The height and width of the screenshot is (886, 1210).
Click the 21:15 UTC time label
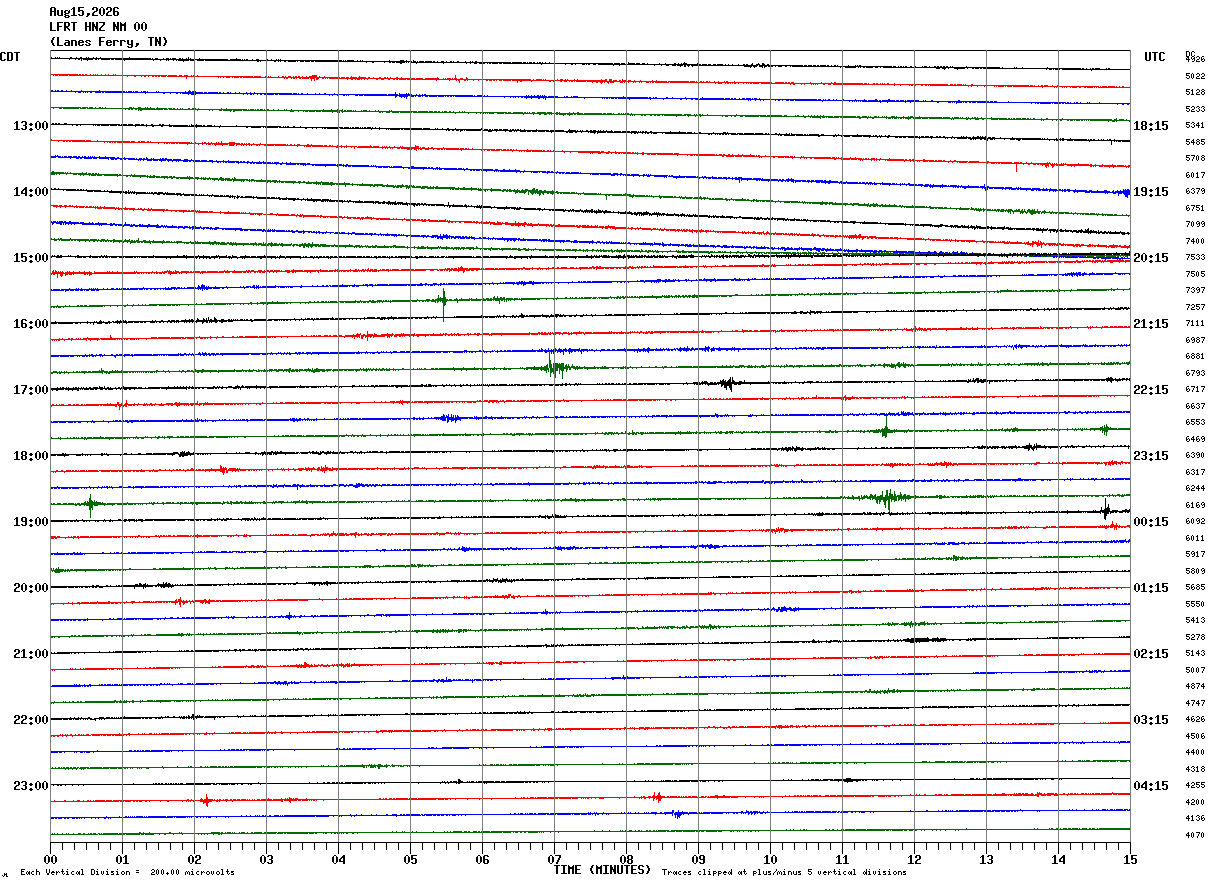(1151, 324)
